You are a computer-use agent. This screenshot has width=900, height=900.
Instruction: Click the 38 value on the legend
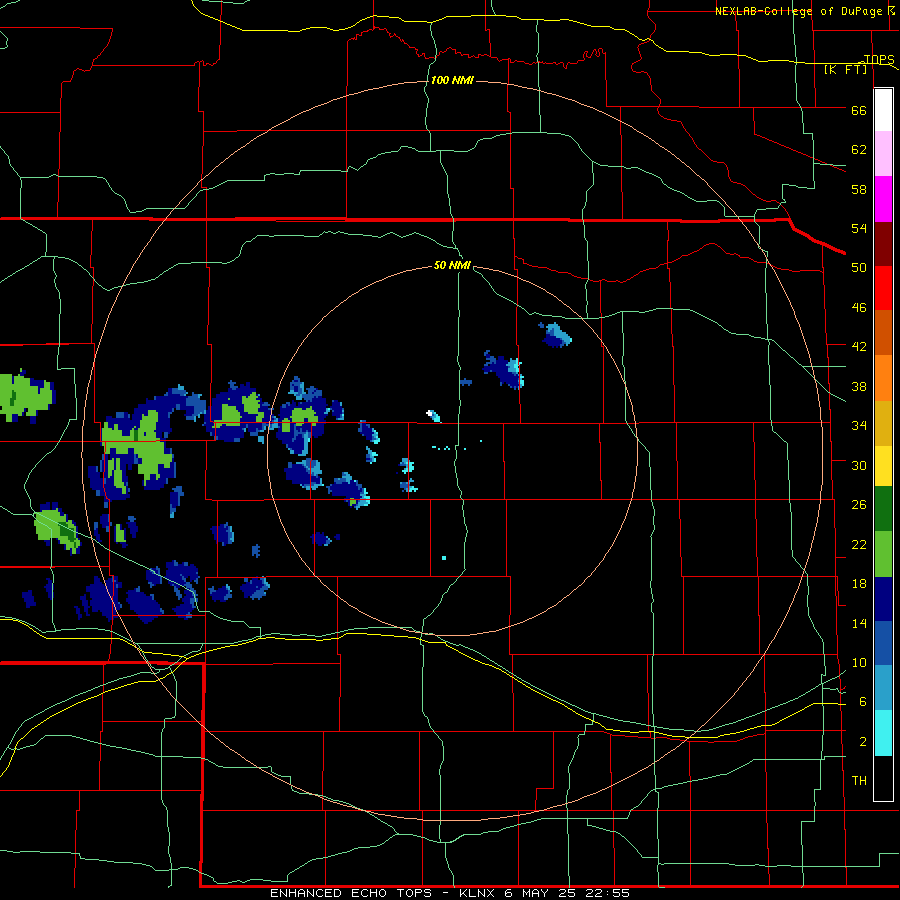pyautogui.click(x=859, y=386)
